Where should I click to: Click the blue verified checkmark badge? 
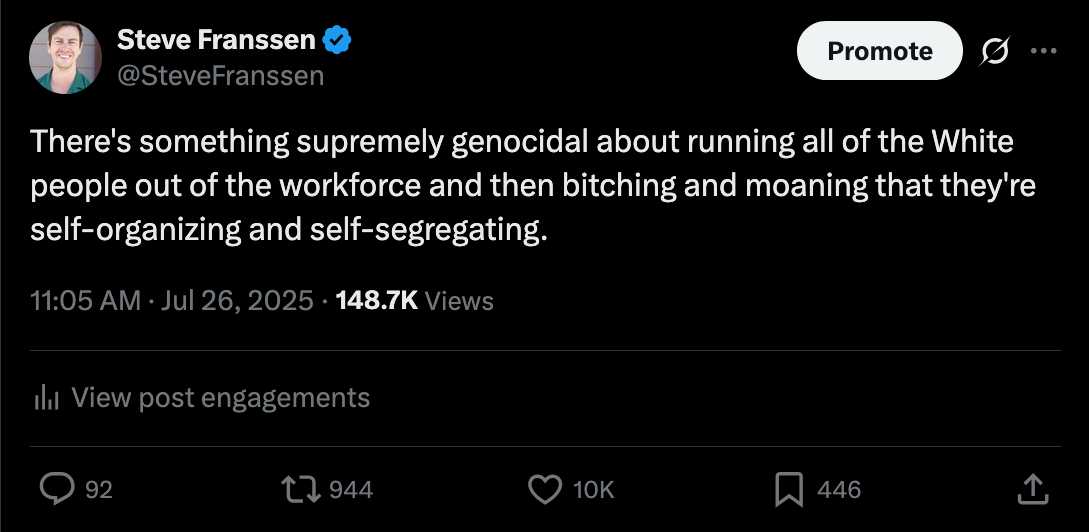(x=338, y=41)
